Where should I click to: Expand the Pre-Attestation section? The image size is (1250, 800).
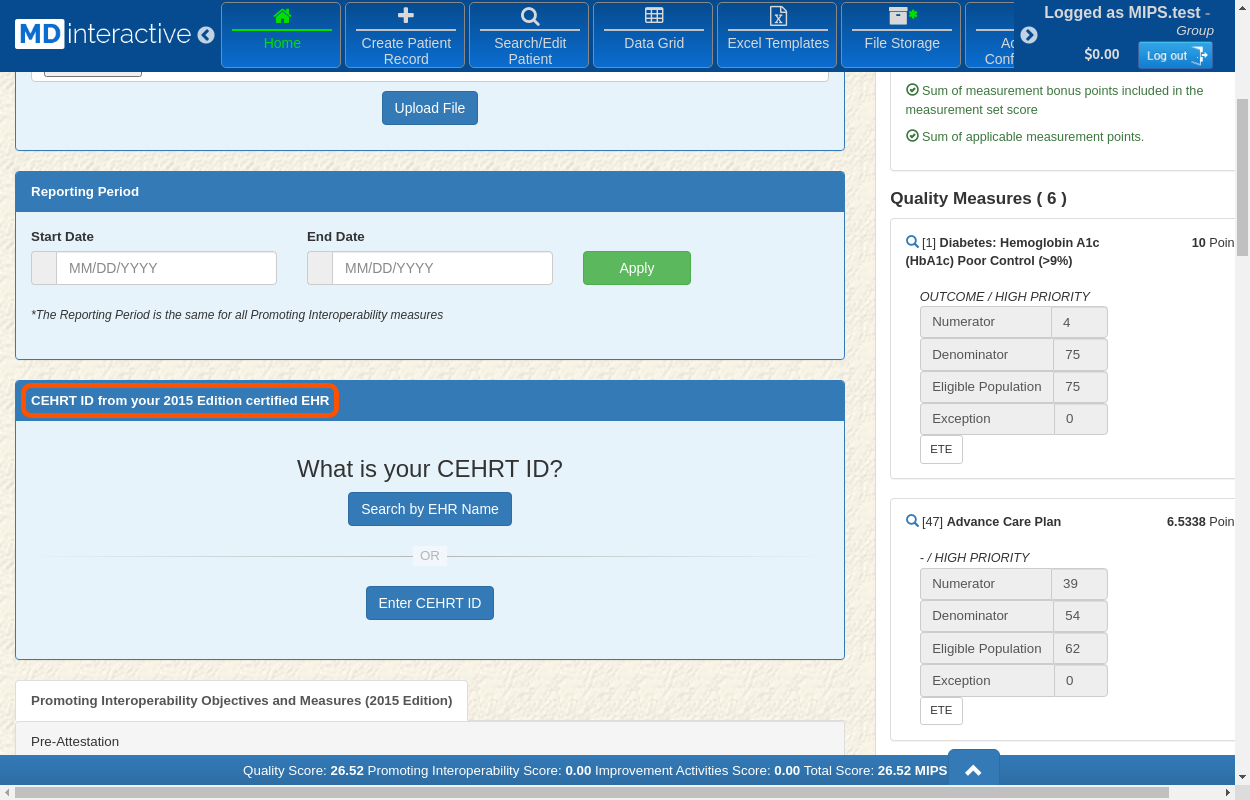pyautogui.click(x=75, y=741)
